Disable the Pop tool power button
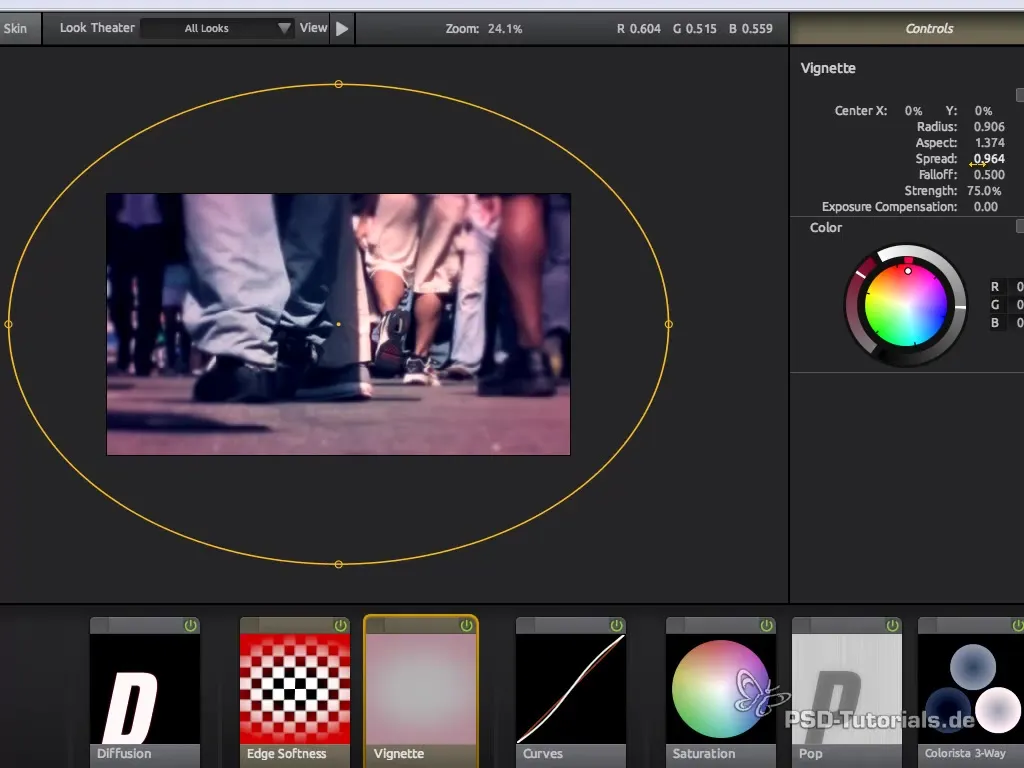 892,626
